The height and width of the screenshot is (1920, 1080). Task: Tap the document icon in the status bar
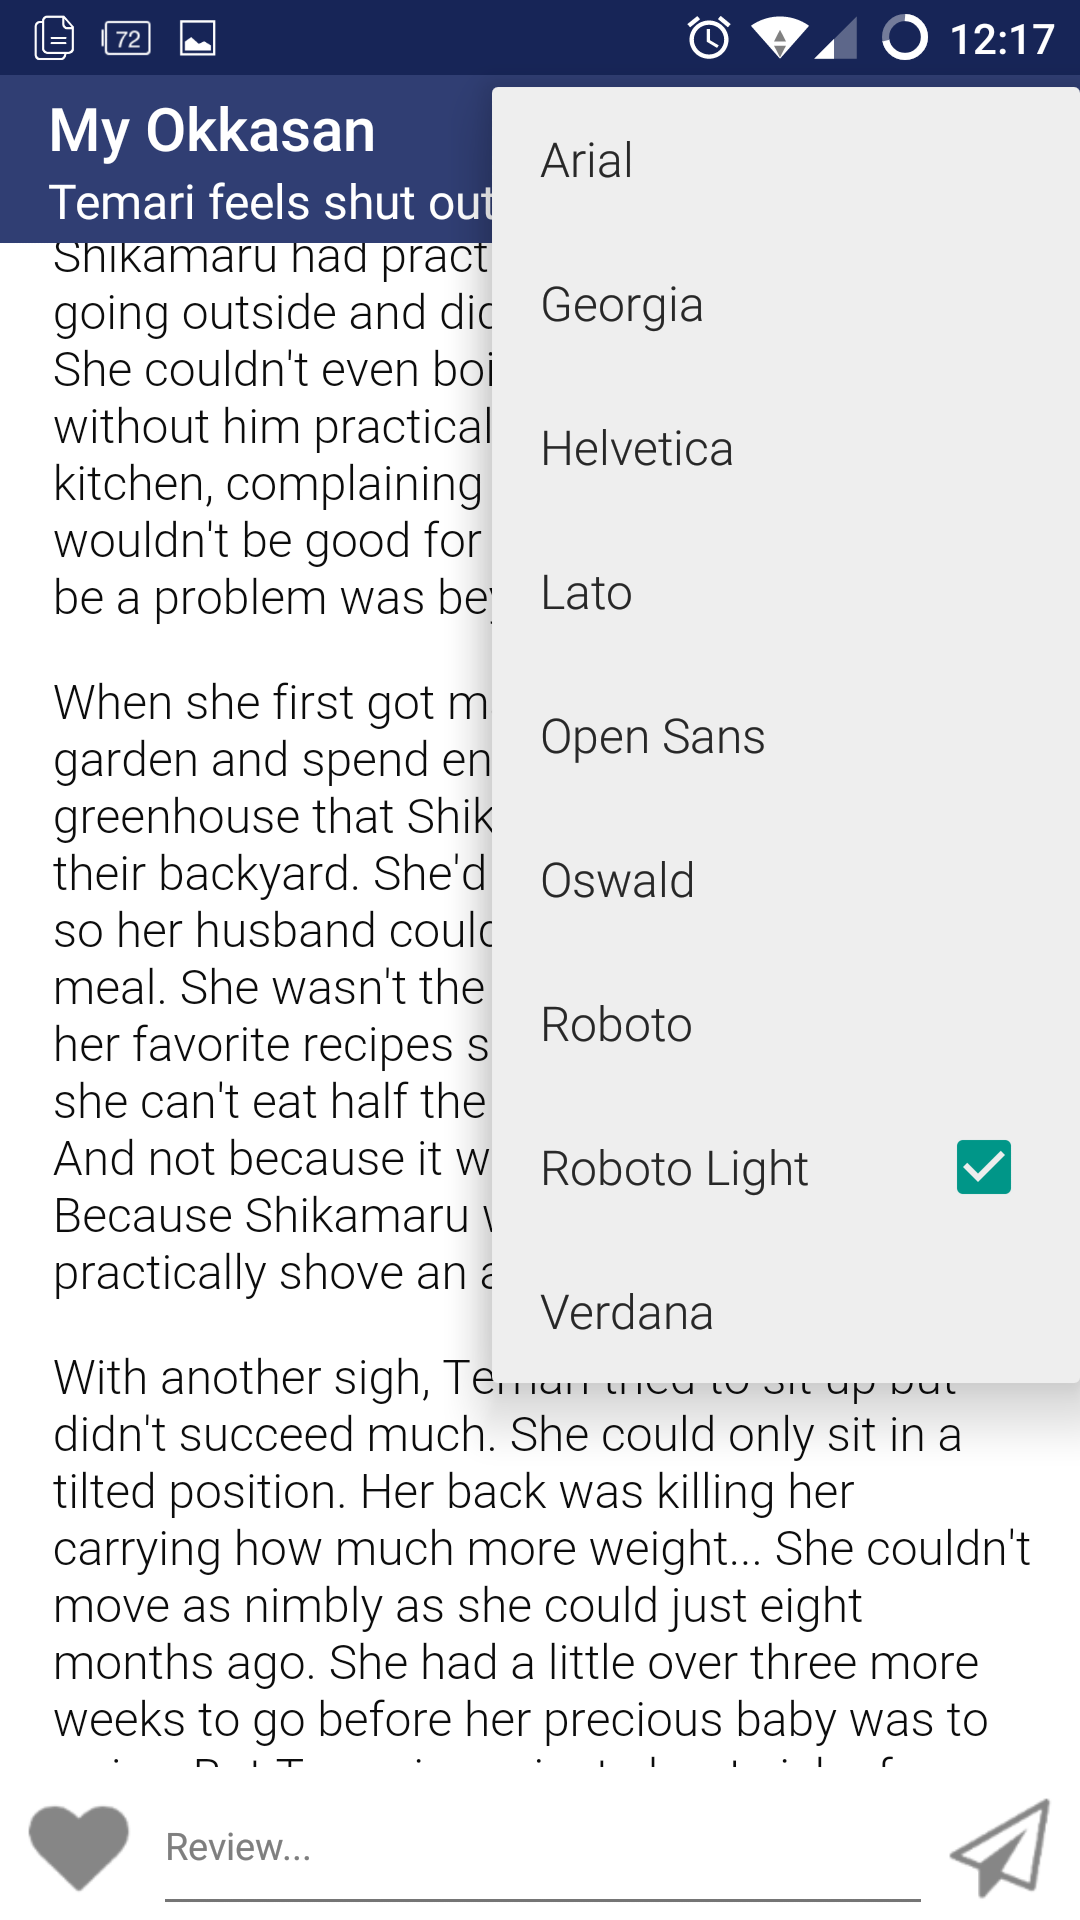tap(55, 38)
